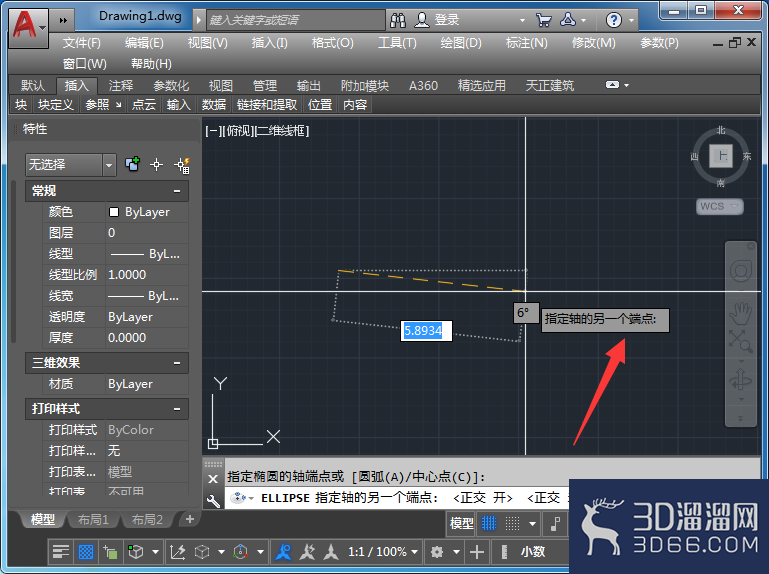Switch to the 注释 ribbon tab
Viewport: 769px width, 574px height.
(121, 86)
